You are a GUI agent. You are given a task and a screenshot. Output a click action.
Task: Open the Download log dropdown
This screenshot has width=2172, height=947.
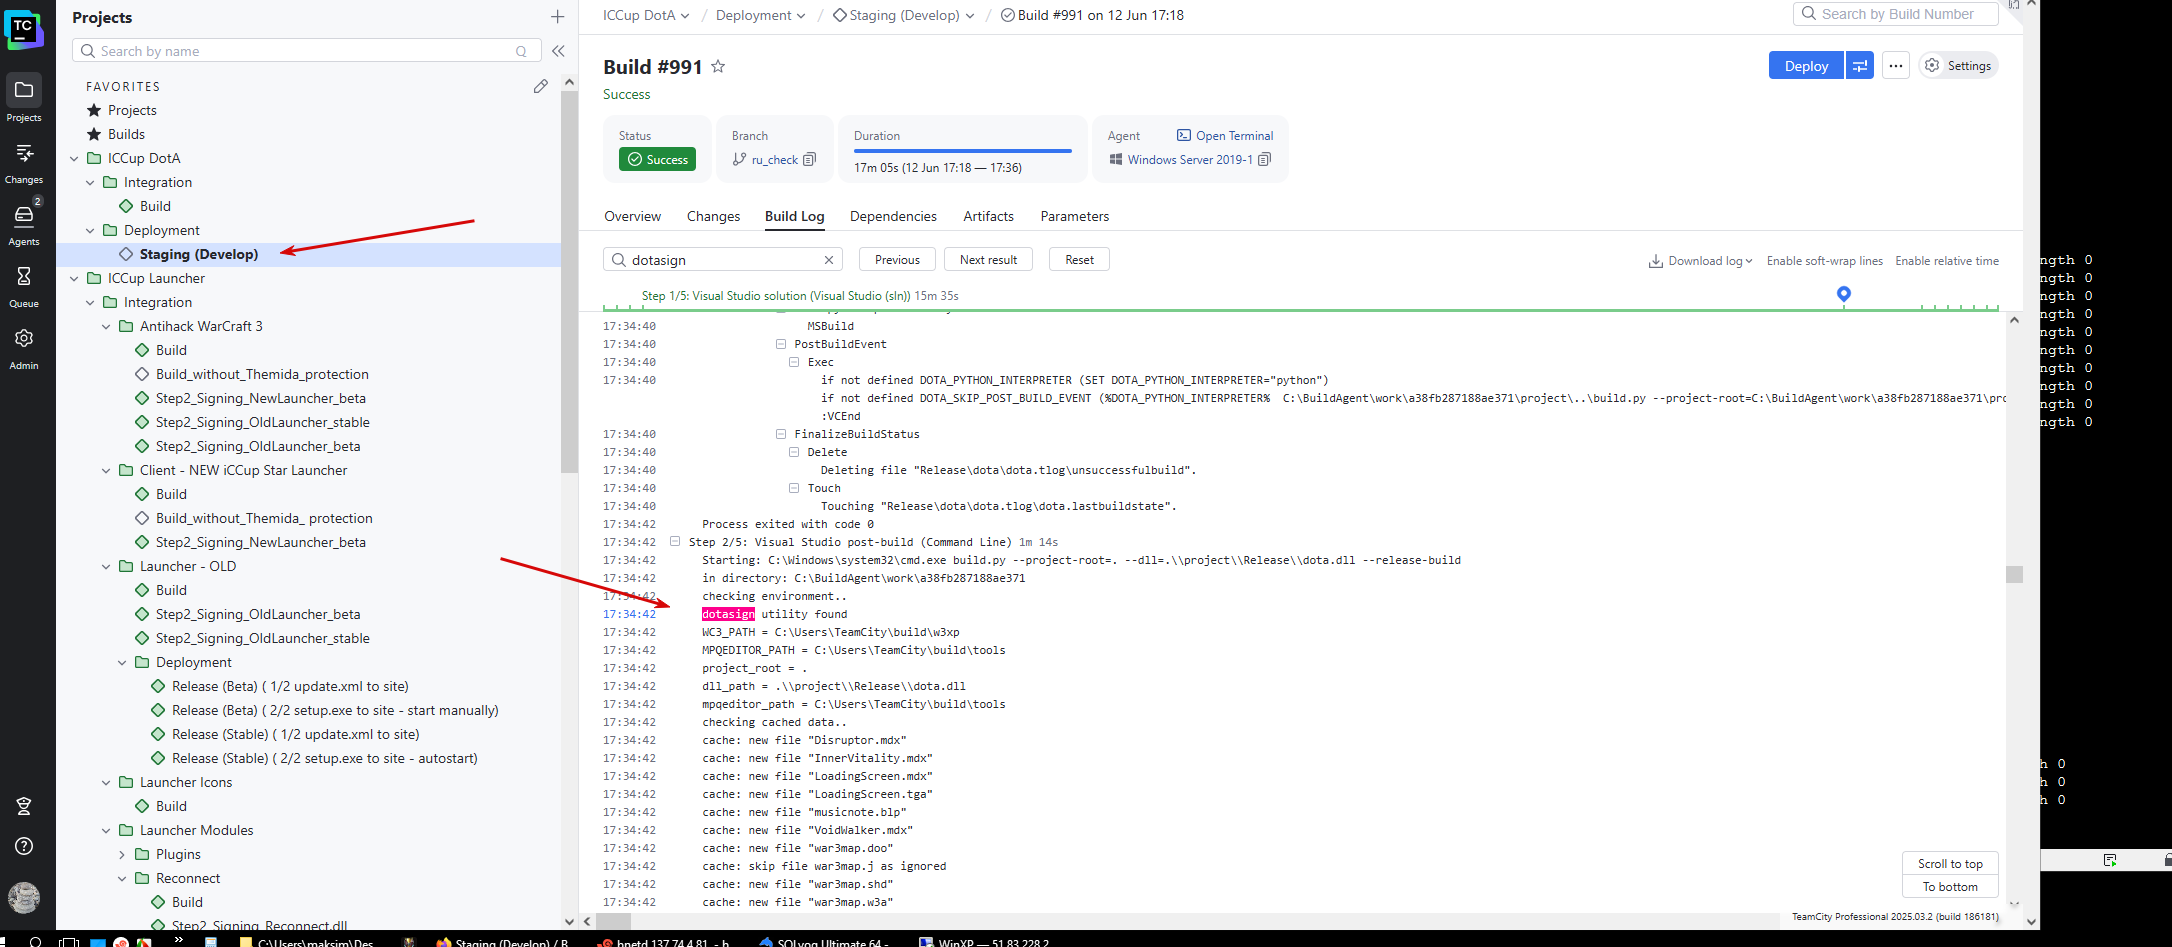click(x=1700, y=261)
